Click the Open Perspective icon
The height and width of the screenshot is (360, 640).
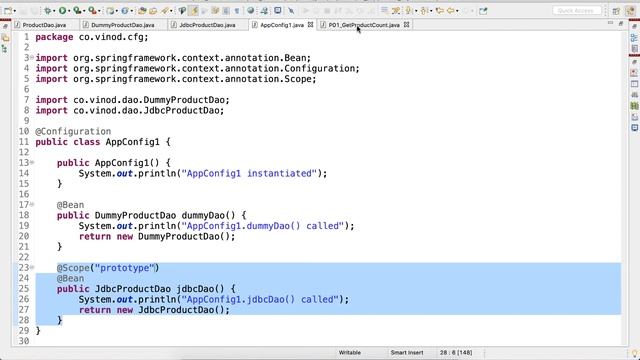[x=616, y=11]
